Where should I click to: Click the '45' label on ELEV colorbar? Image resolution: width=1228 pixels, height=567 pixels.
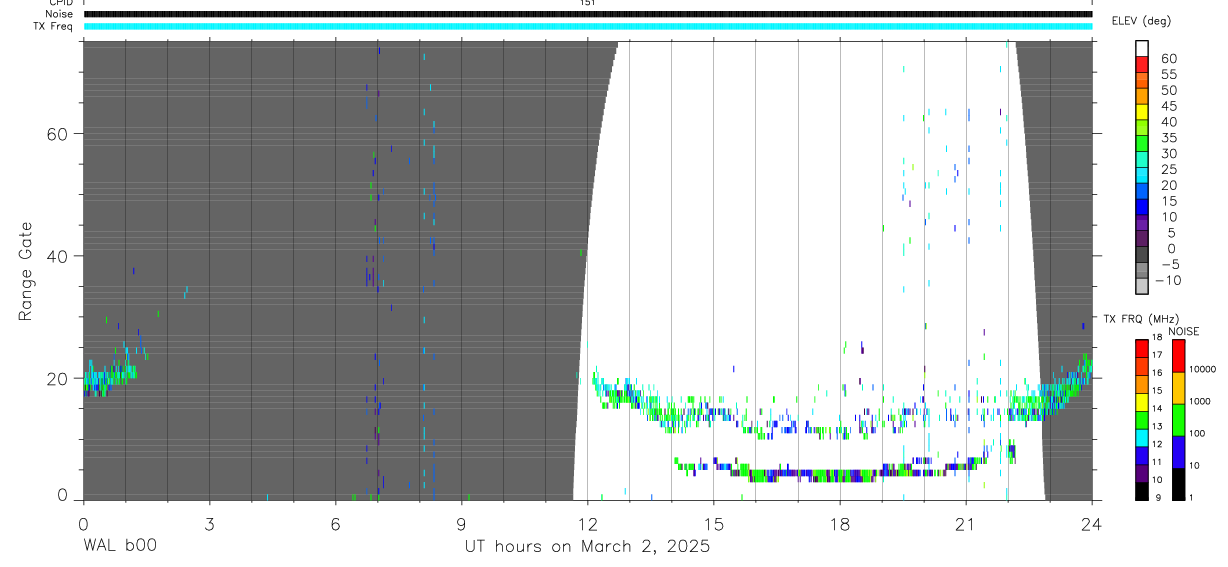pyautogui.click(x=1167, y=106)
